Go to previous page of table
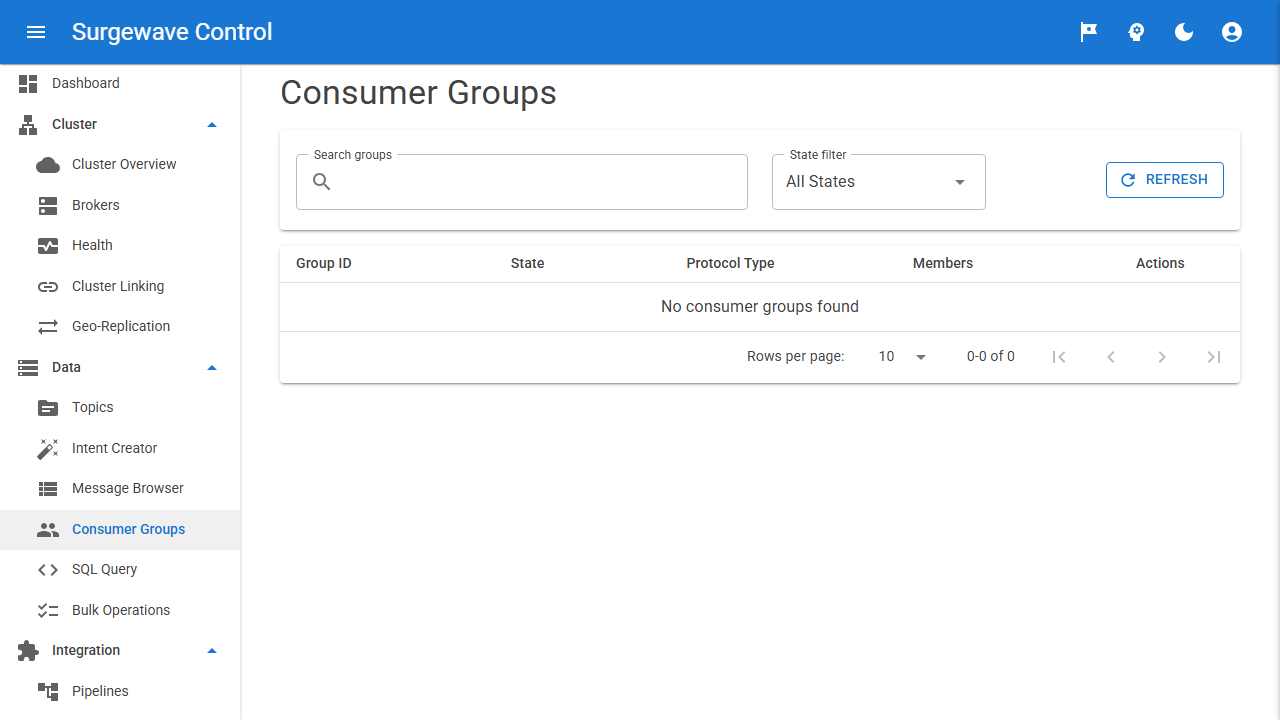1280x720 pixels. coord(1110,357)
